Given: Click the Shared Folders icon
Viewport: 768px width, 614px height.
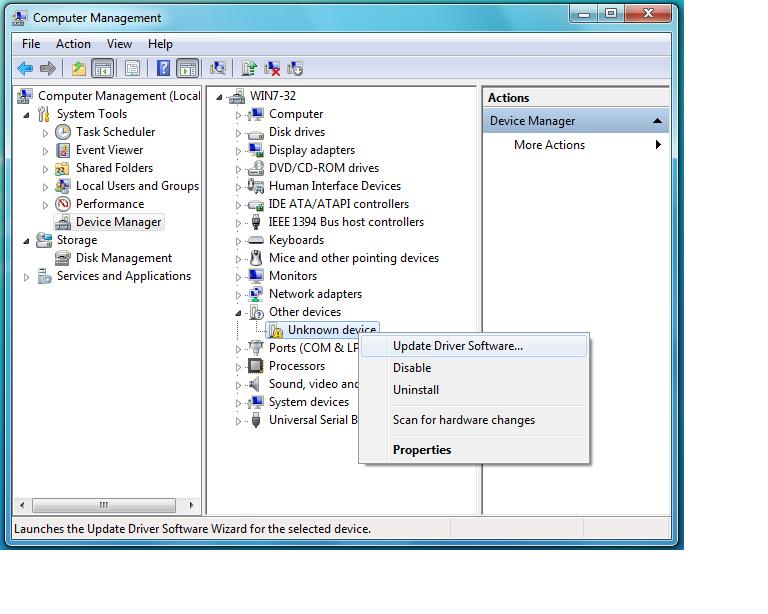Looking at the screenshot, I should click(x=62, y=168).
